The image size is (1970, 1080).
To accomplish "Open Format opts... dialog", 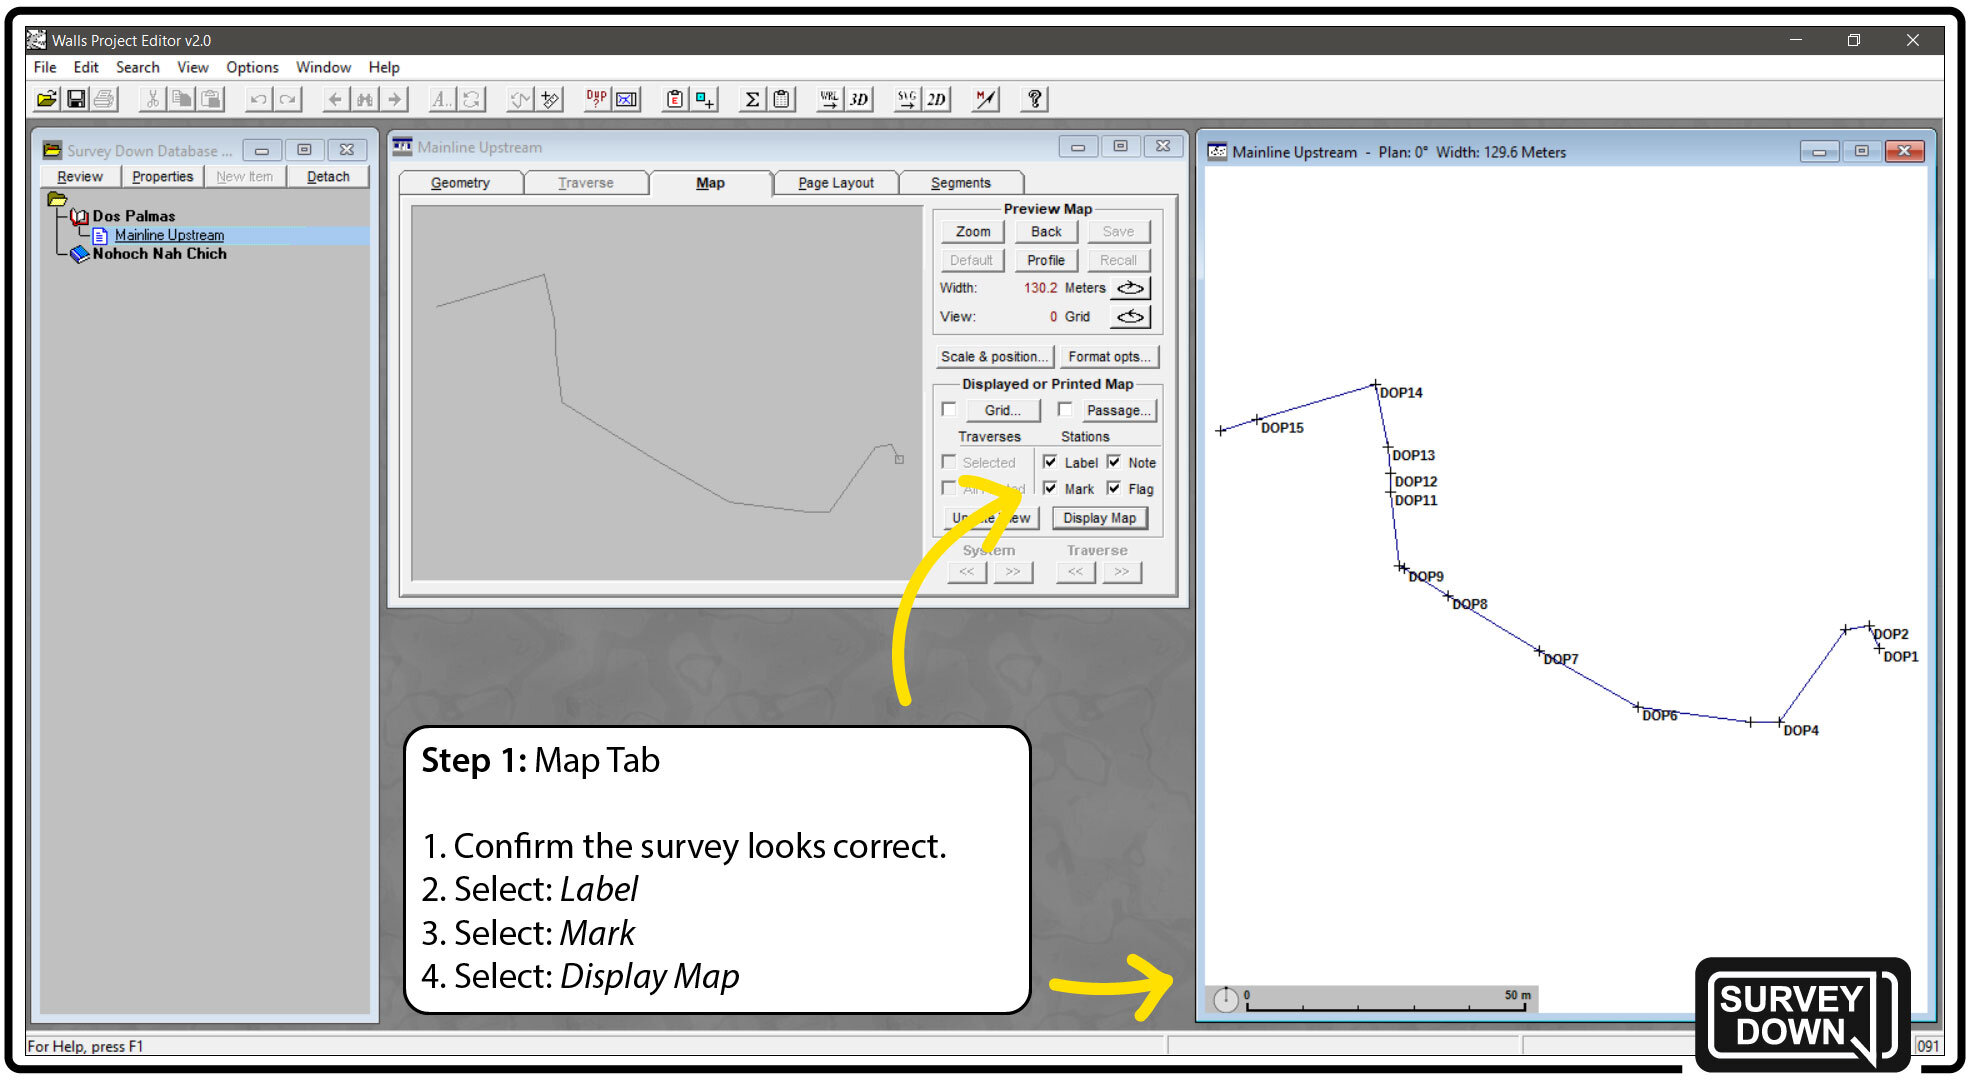I will pyautogui.click(x=1109, y=357).
